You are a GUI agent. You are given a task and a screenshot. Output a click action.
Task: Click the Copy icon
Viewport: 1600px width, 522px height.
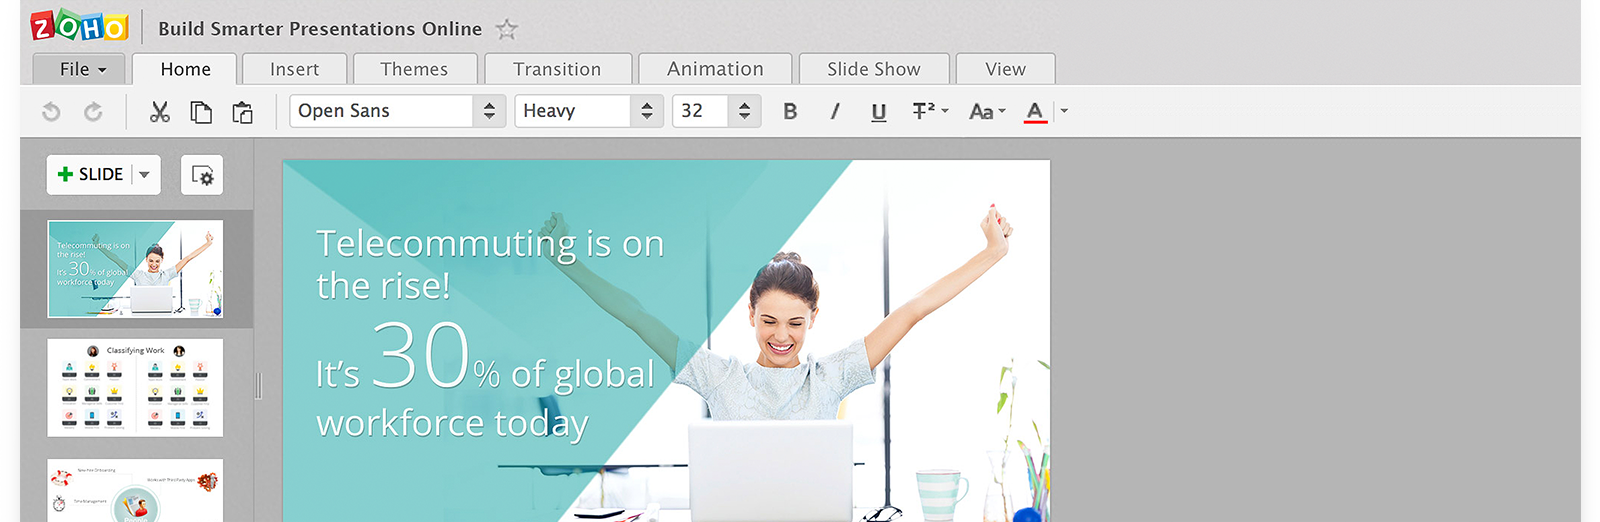tap(201, 112)
